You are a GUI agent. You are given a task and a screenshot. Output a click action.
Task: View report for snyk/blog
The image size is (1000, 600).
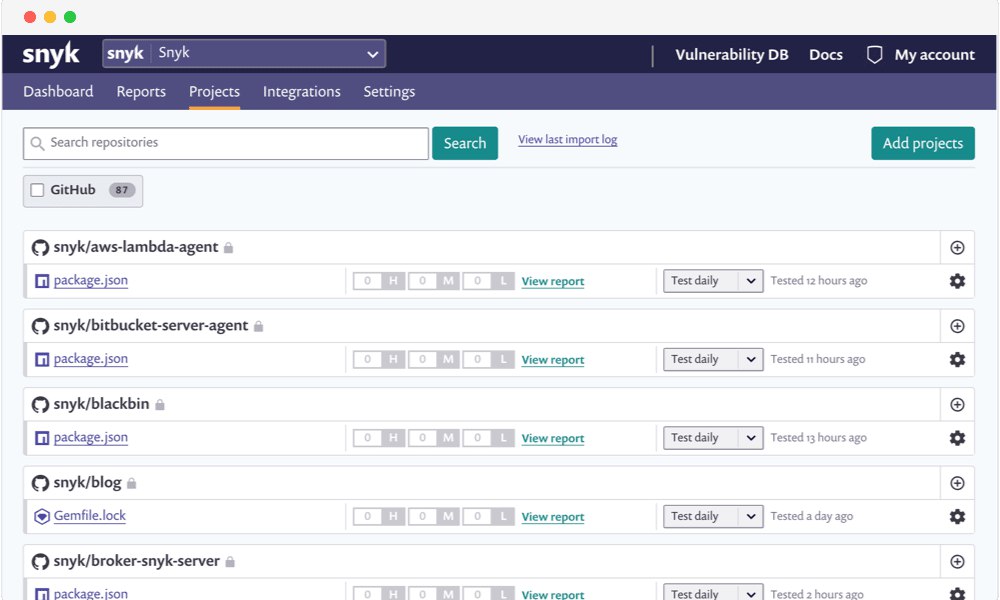click(553, 516)
